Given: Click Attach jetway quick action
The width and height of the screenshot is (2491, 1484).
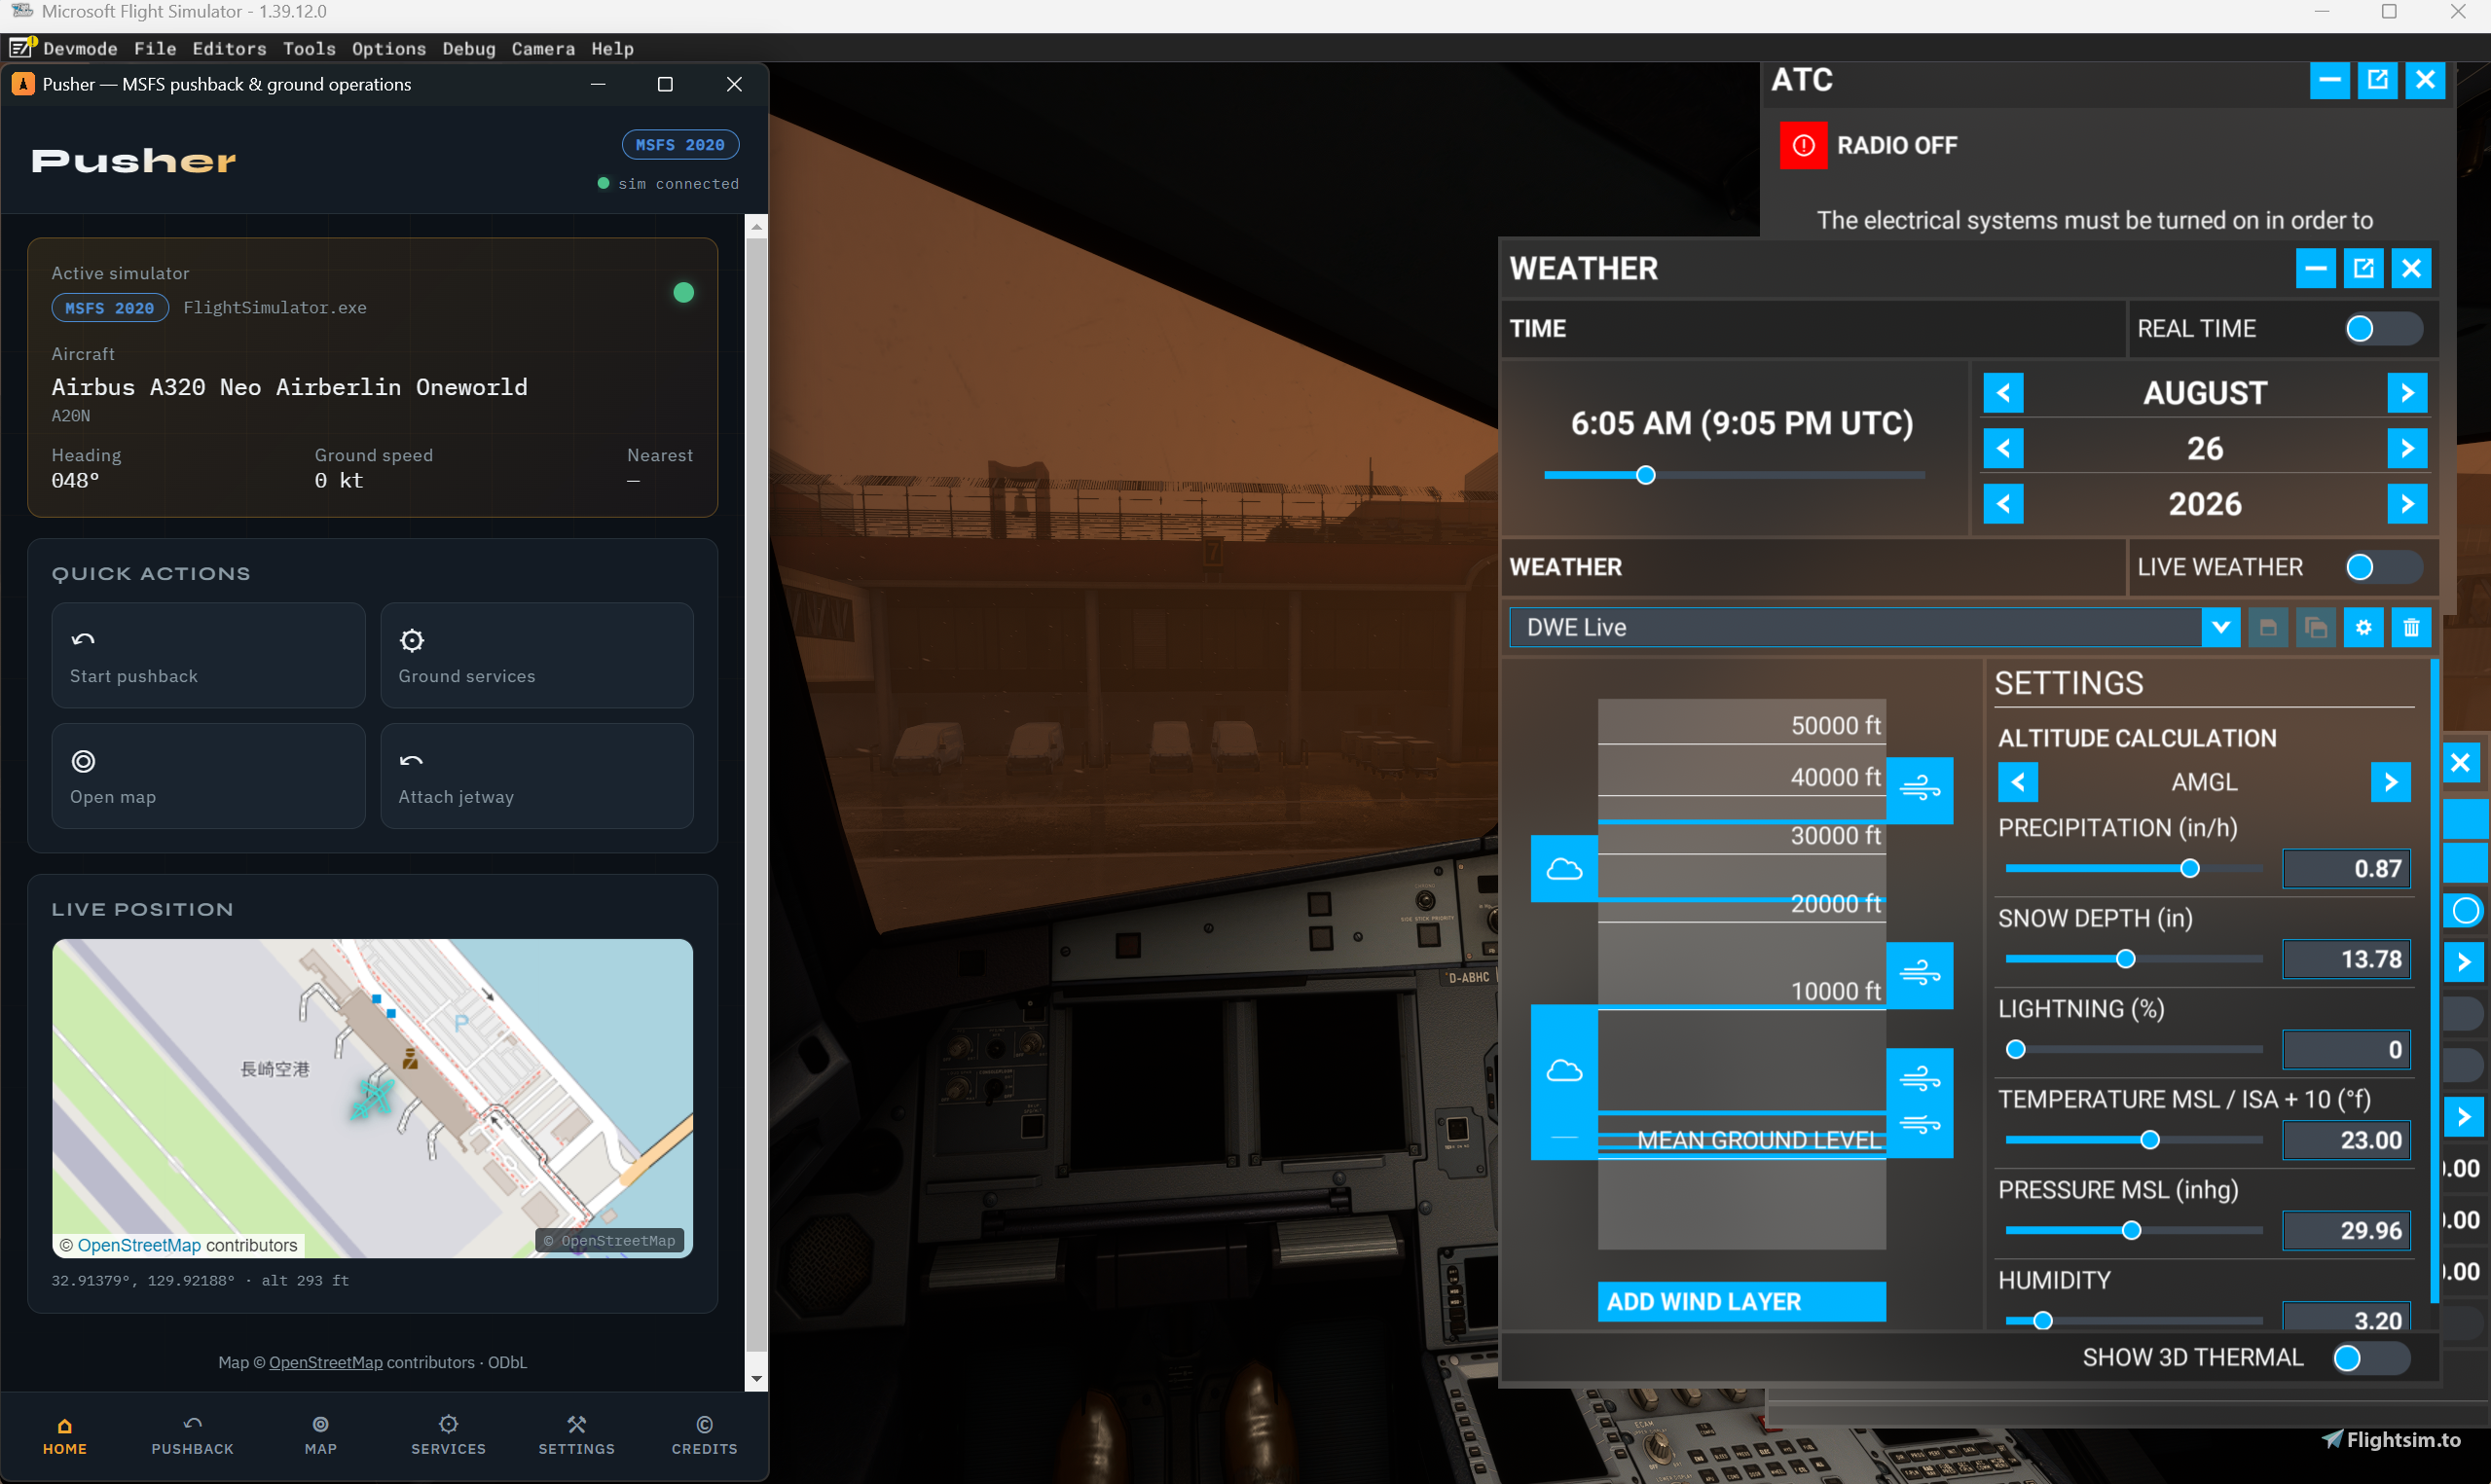Looking at the screenshot, I should coord(537,776).
